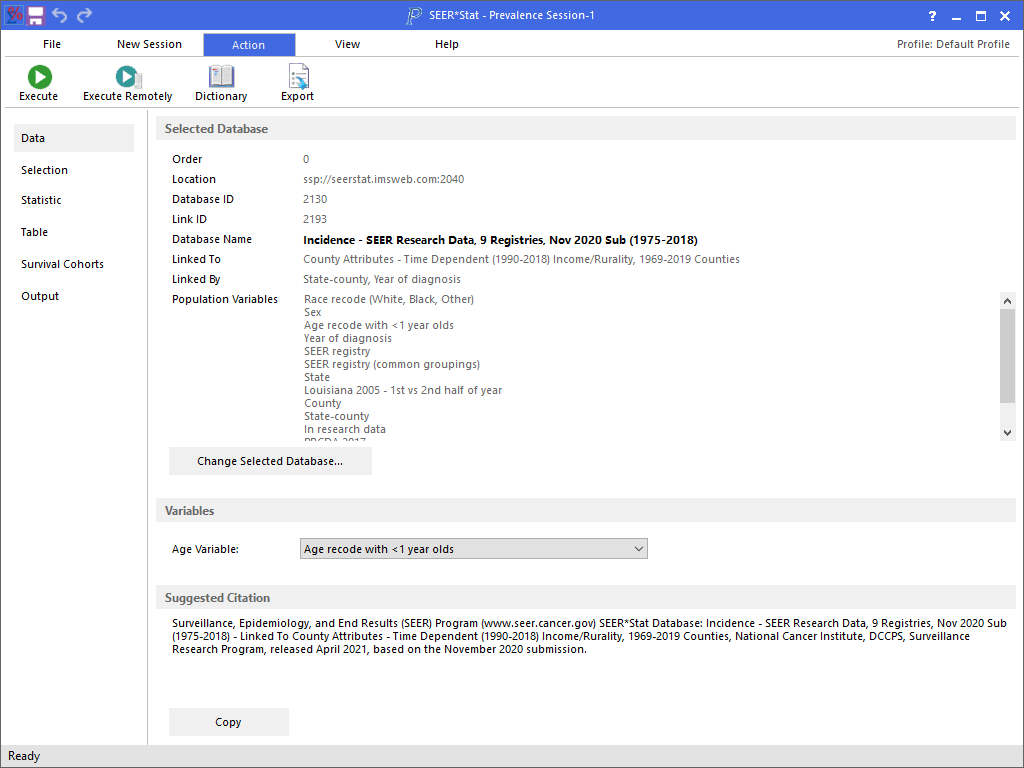Open the File menu
This screenshot has height=768, width=1024.
(52, 44)
